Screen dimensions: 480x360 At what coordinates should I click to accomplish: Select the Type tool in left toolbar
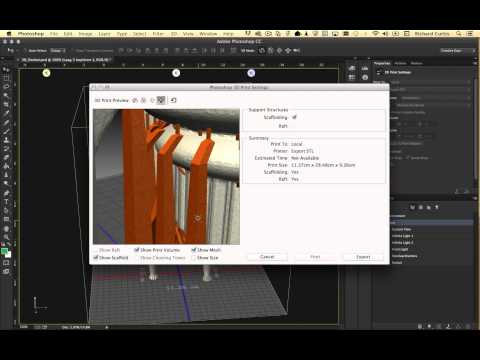click(6, 202)
